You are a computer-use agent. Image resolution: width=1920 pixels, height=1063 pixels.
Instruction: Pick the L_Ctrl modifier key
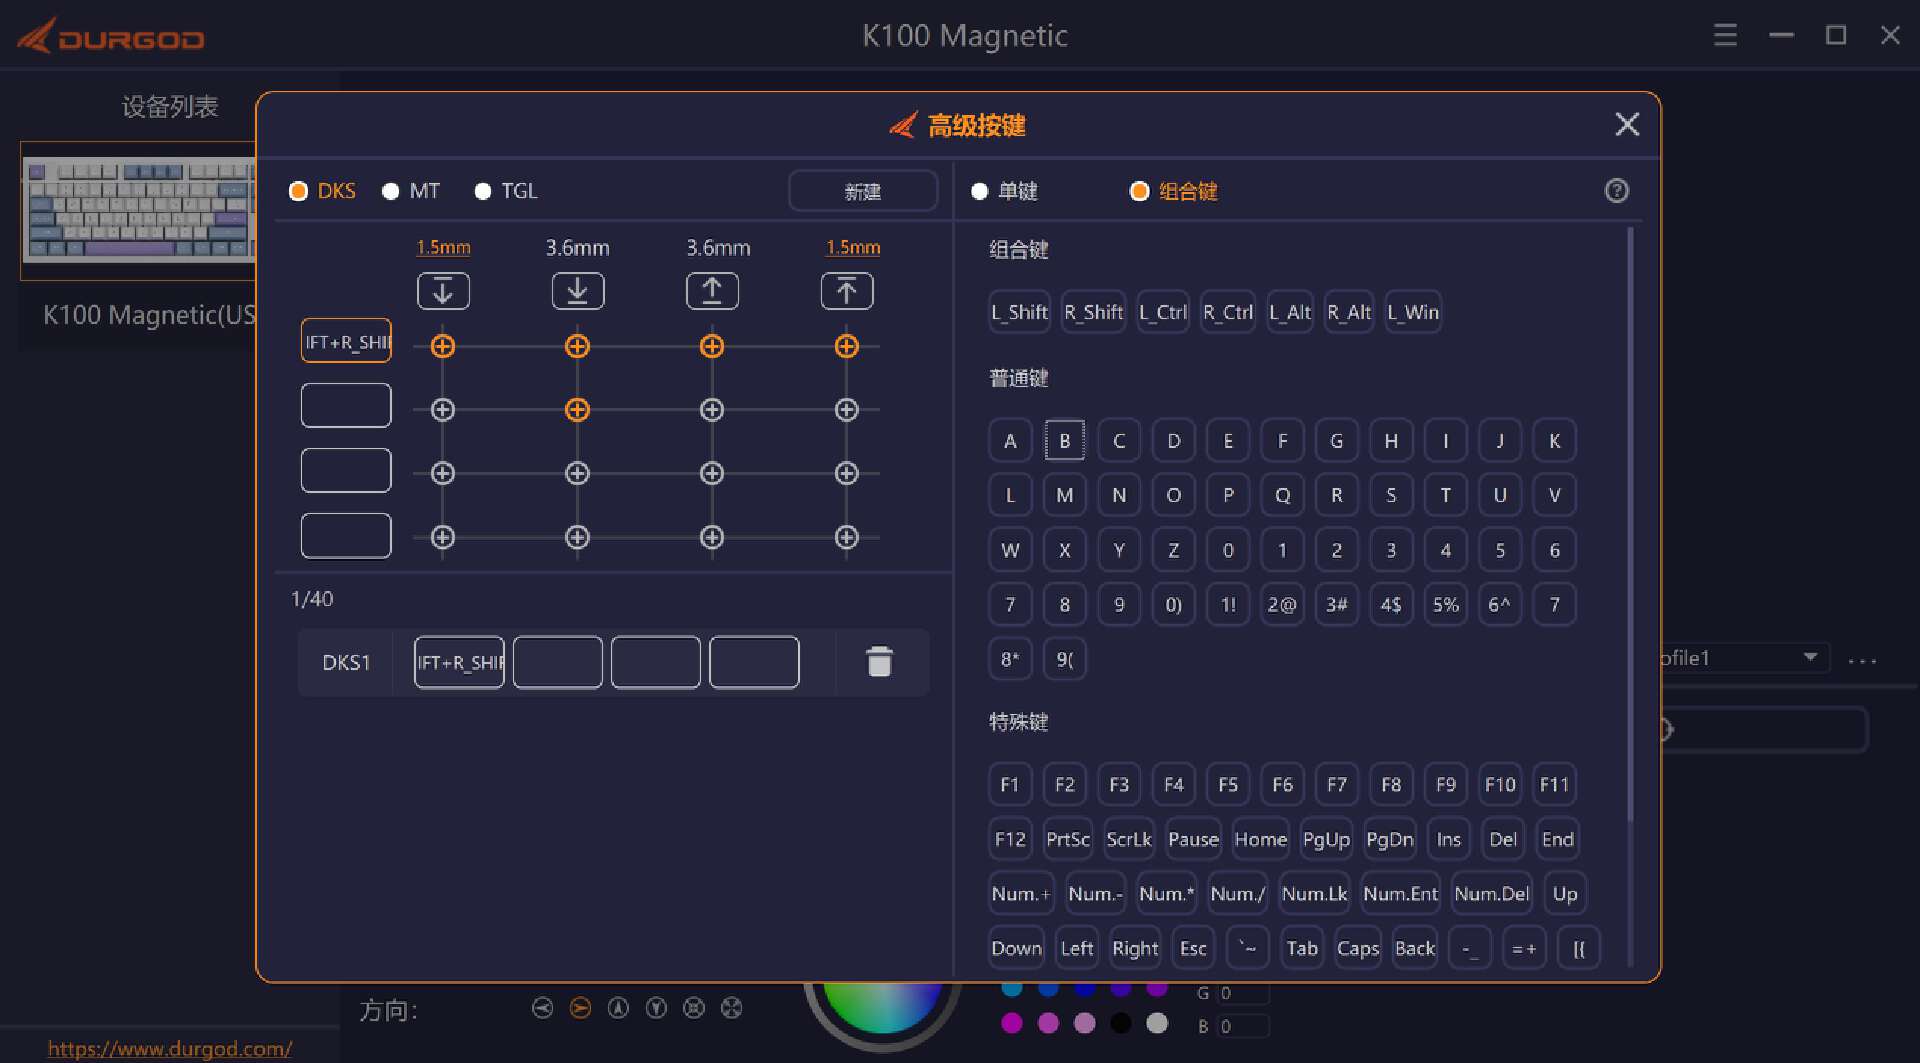coord(1163,312)
